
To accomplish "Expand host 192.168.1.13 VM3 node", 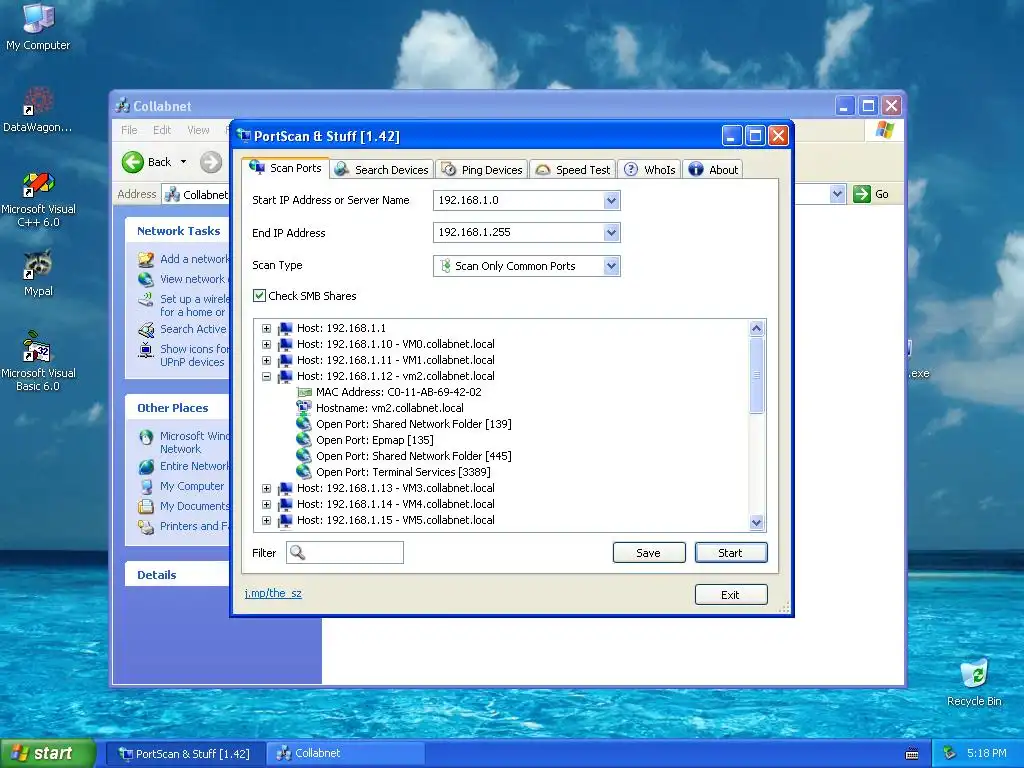I will [266, 488].
